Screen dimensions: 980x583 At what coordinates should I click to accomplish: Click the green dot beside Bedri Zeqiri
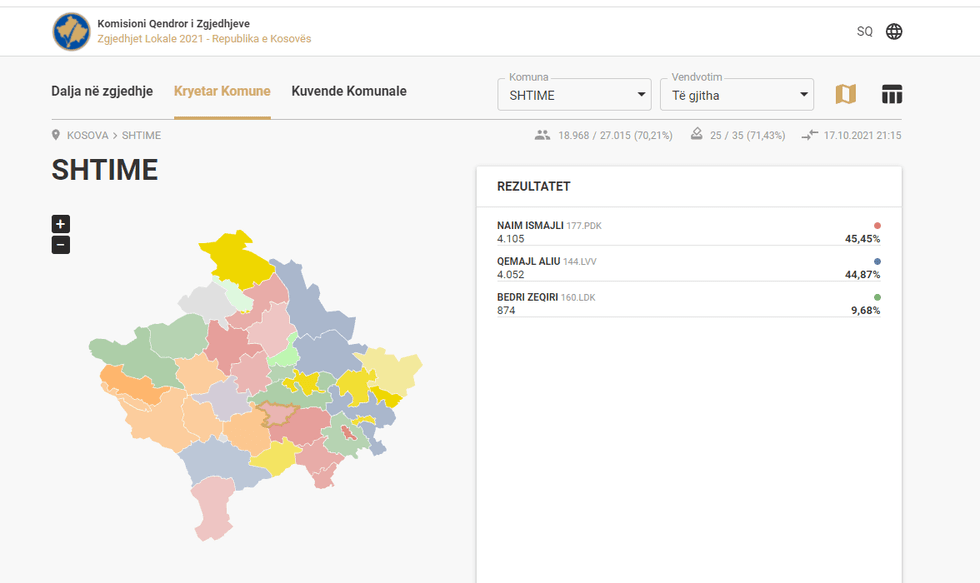pyautogui.click(x=877, y=297)
